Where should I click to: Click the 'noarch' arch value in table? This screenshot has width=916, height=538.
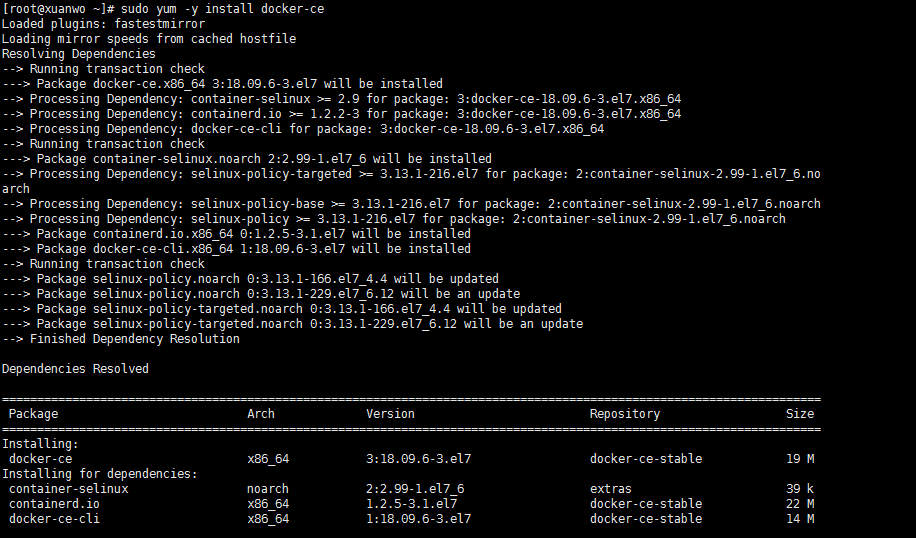(x=268, y=488)
